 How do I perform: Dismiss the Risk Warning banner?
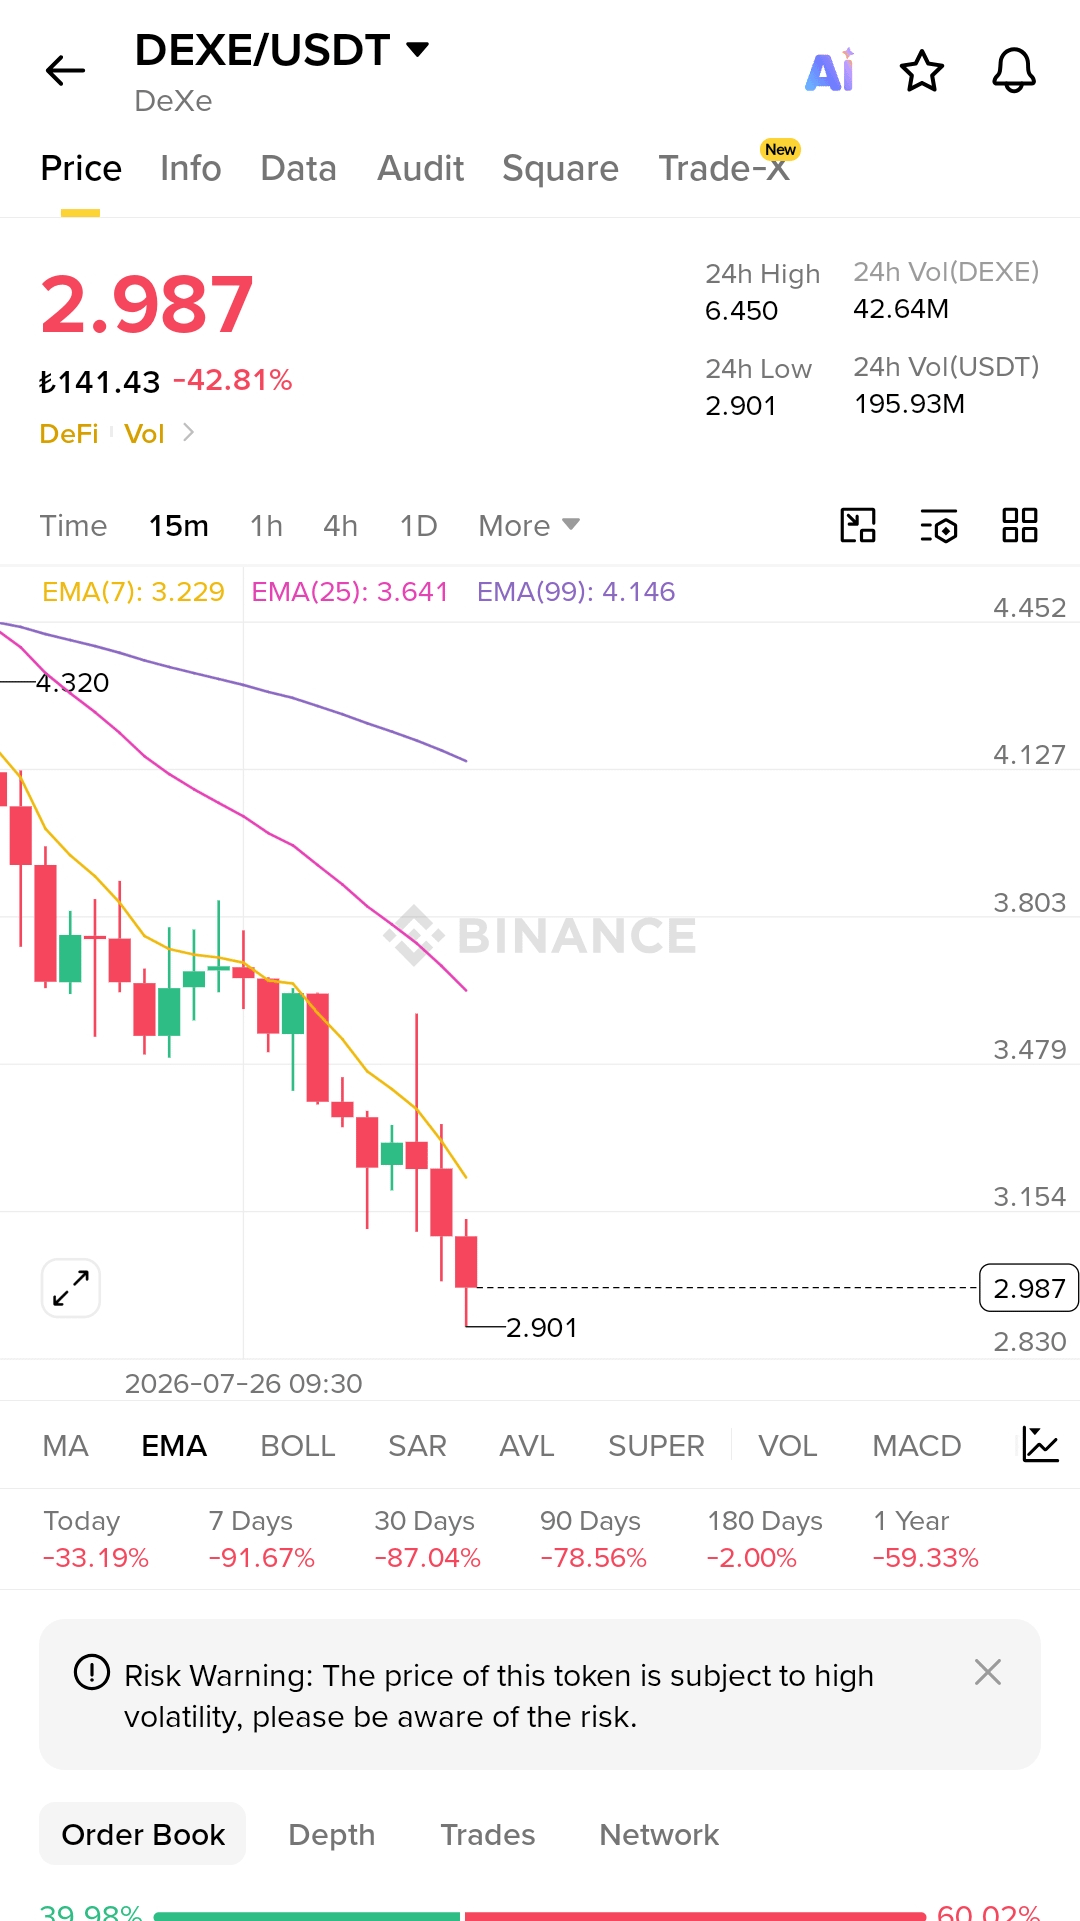click(988, 1672)
